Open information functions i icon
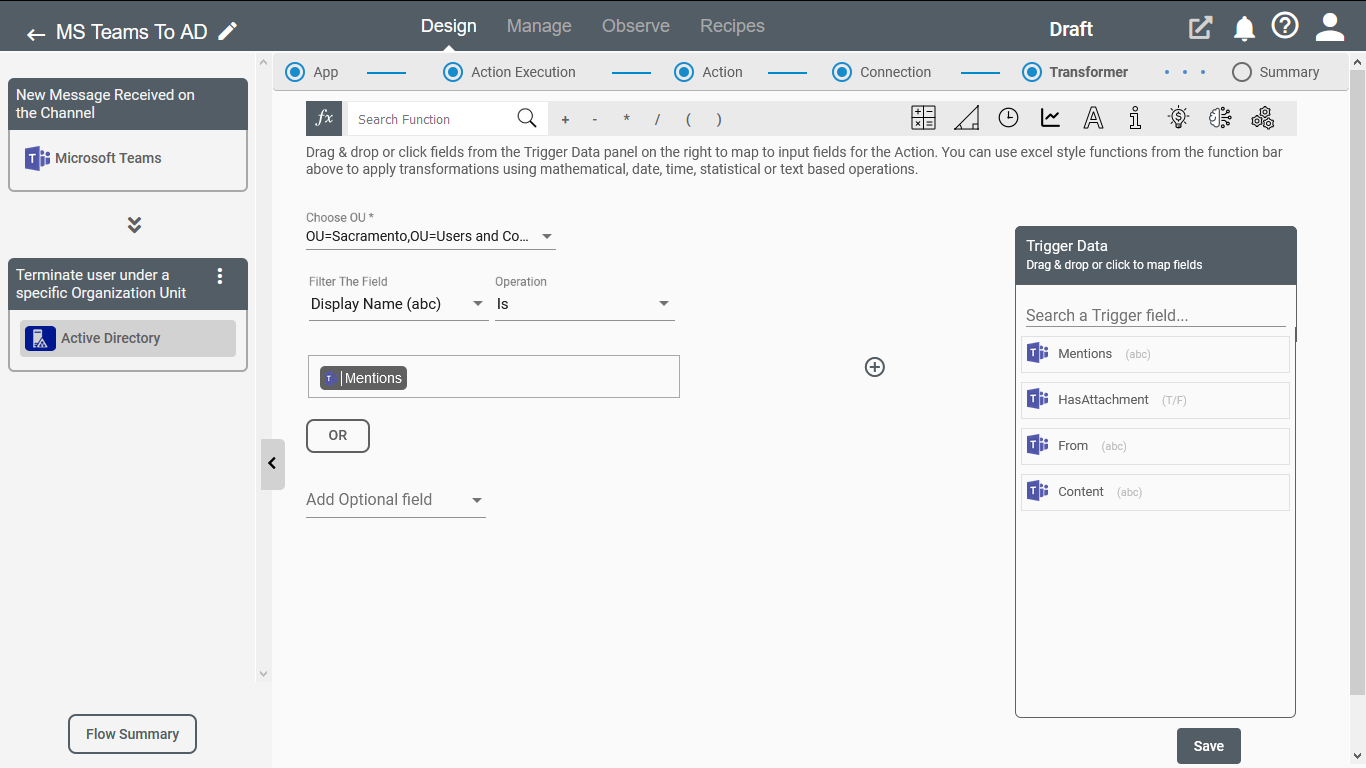The height and width of the screenshot is (768, 1366). click(1135, 118)
